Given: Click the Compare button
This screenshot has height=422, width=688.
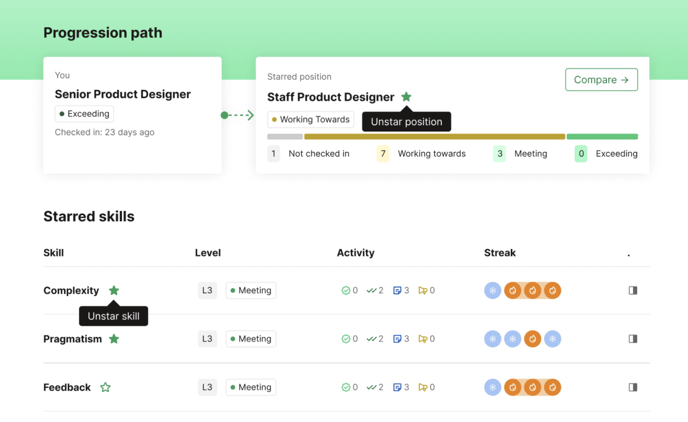Looking at the screenshot, I should click(x=601, y=80).
